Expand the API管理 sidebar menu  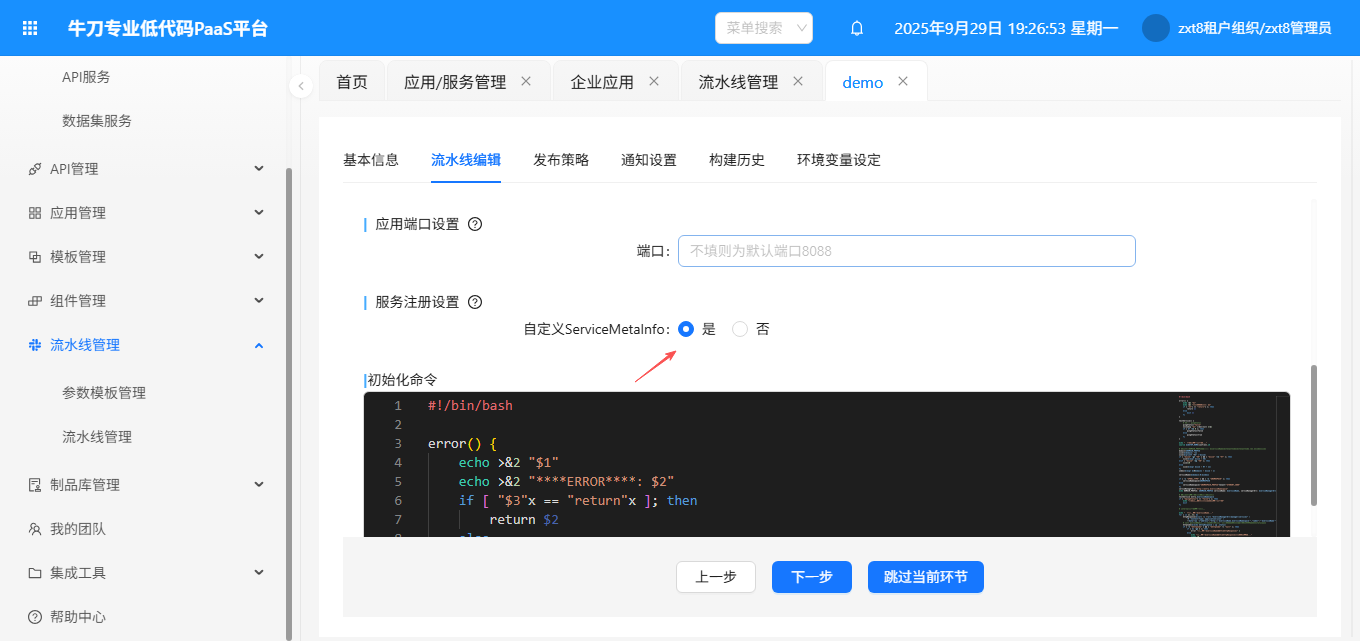click(258, 169)
